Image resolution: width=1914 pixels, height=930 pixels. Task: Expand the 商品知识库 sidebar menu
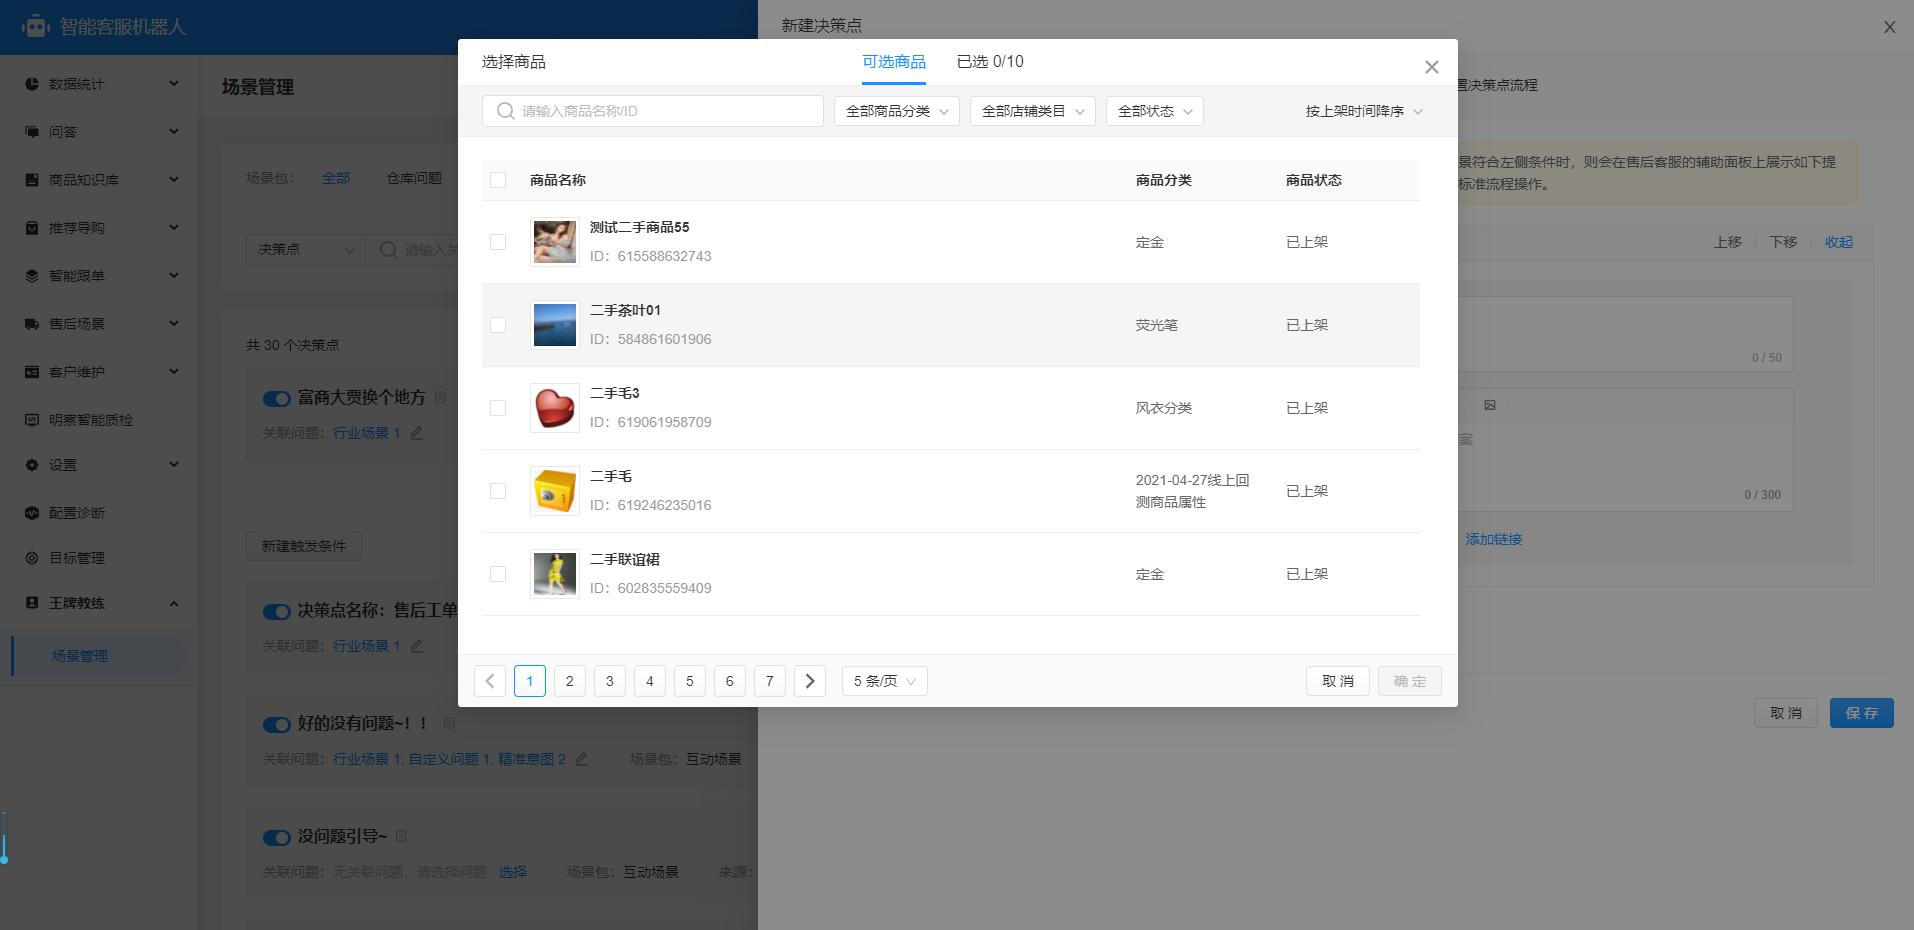coord(174,180)
